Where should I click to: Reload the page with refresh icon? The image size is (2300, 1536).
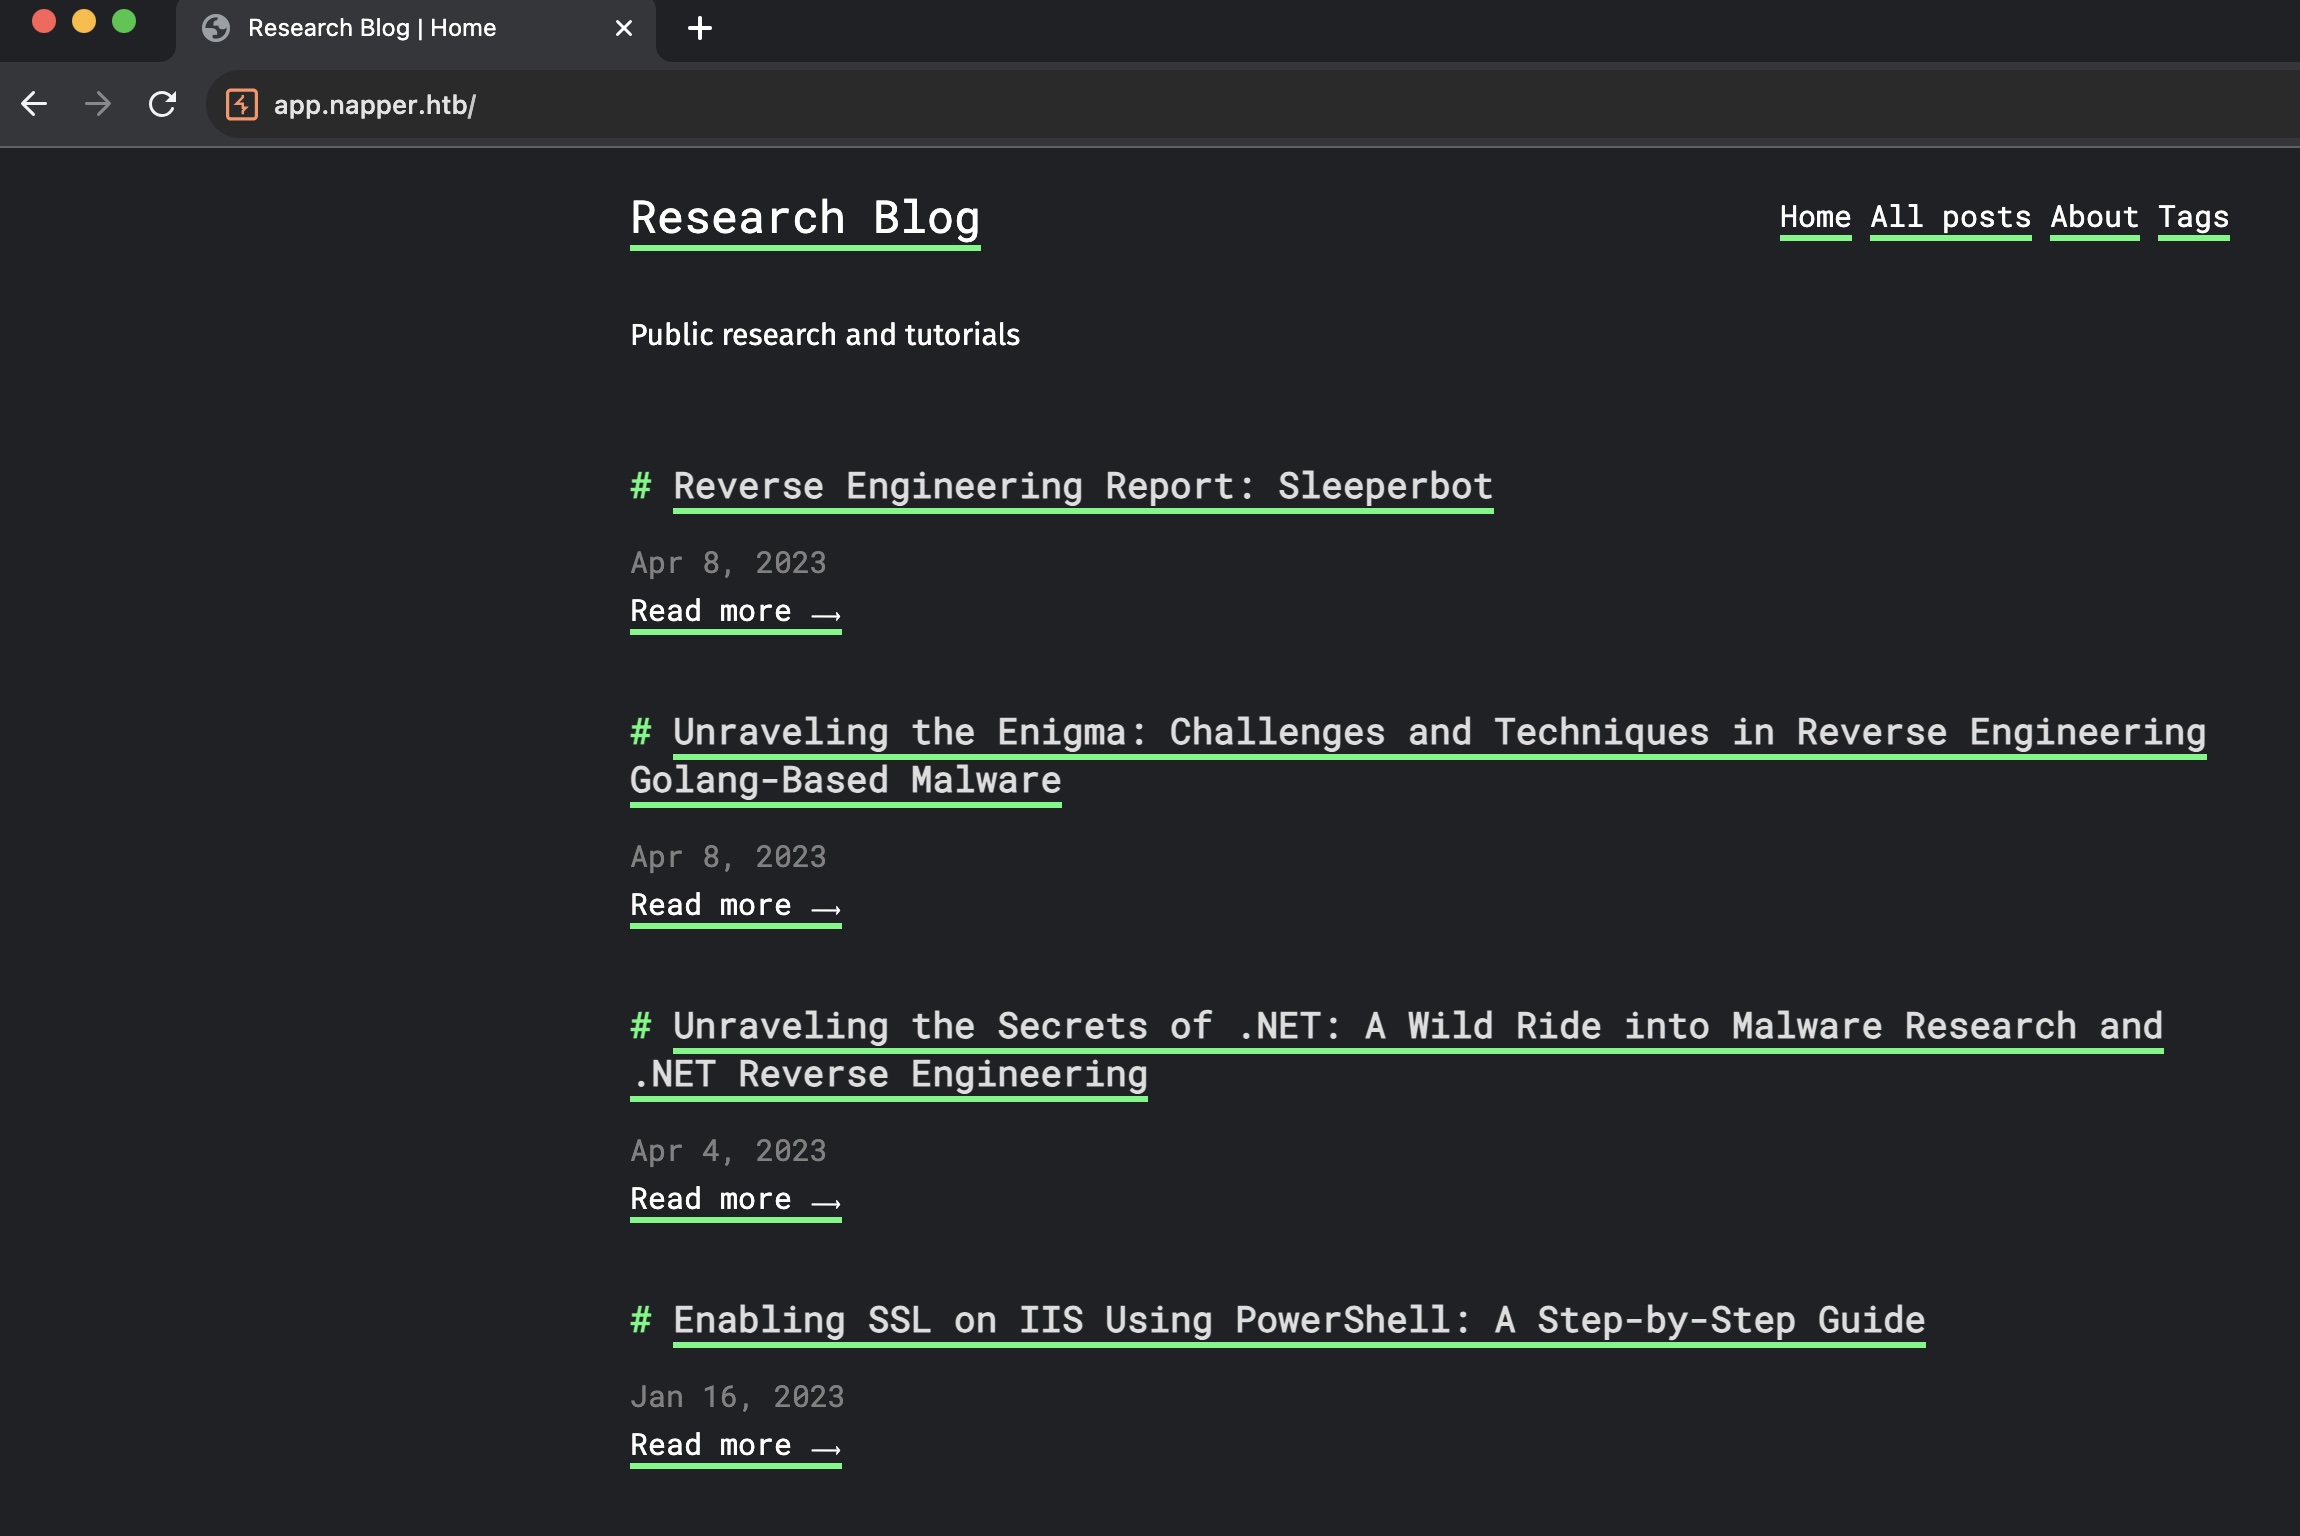coord(162,104)
